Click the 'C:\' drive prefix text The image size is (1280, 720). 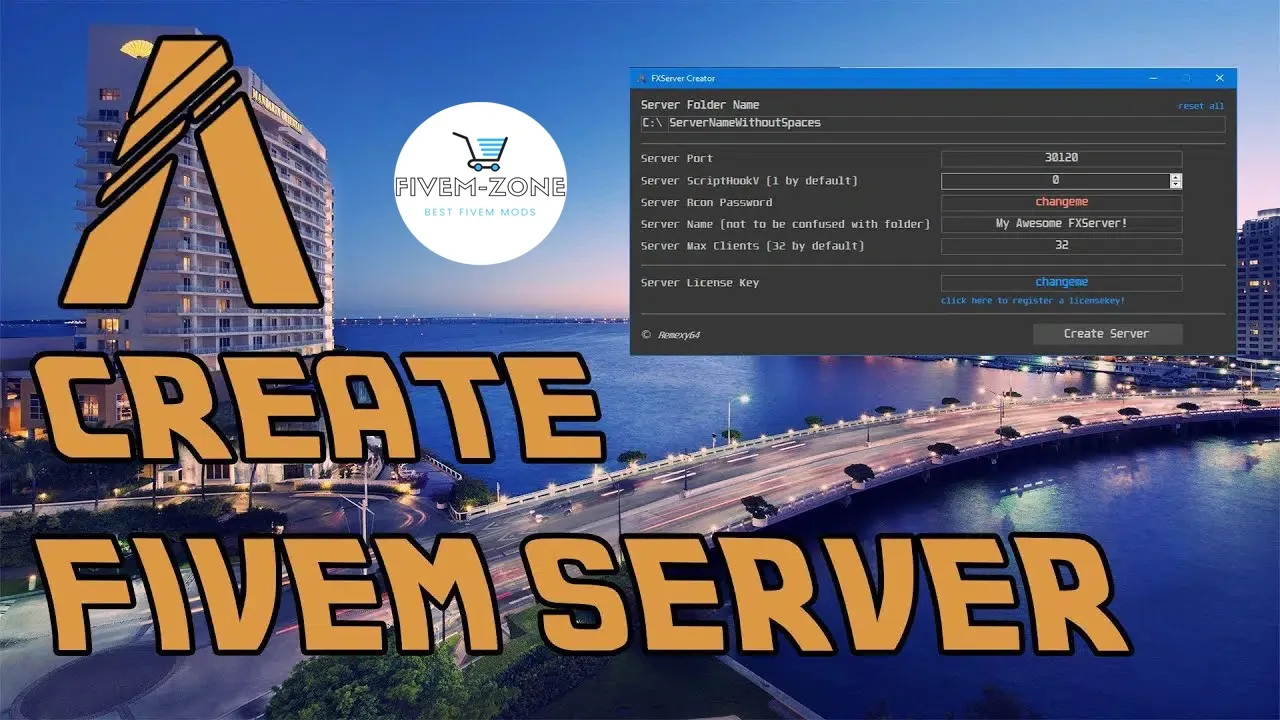pyautogui.click(x=651, y=123)
